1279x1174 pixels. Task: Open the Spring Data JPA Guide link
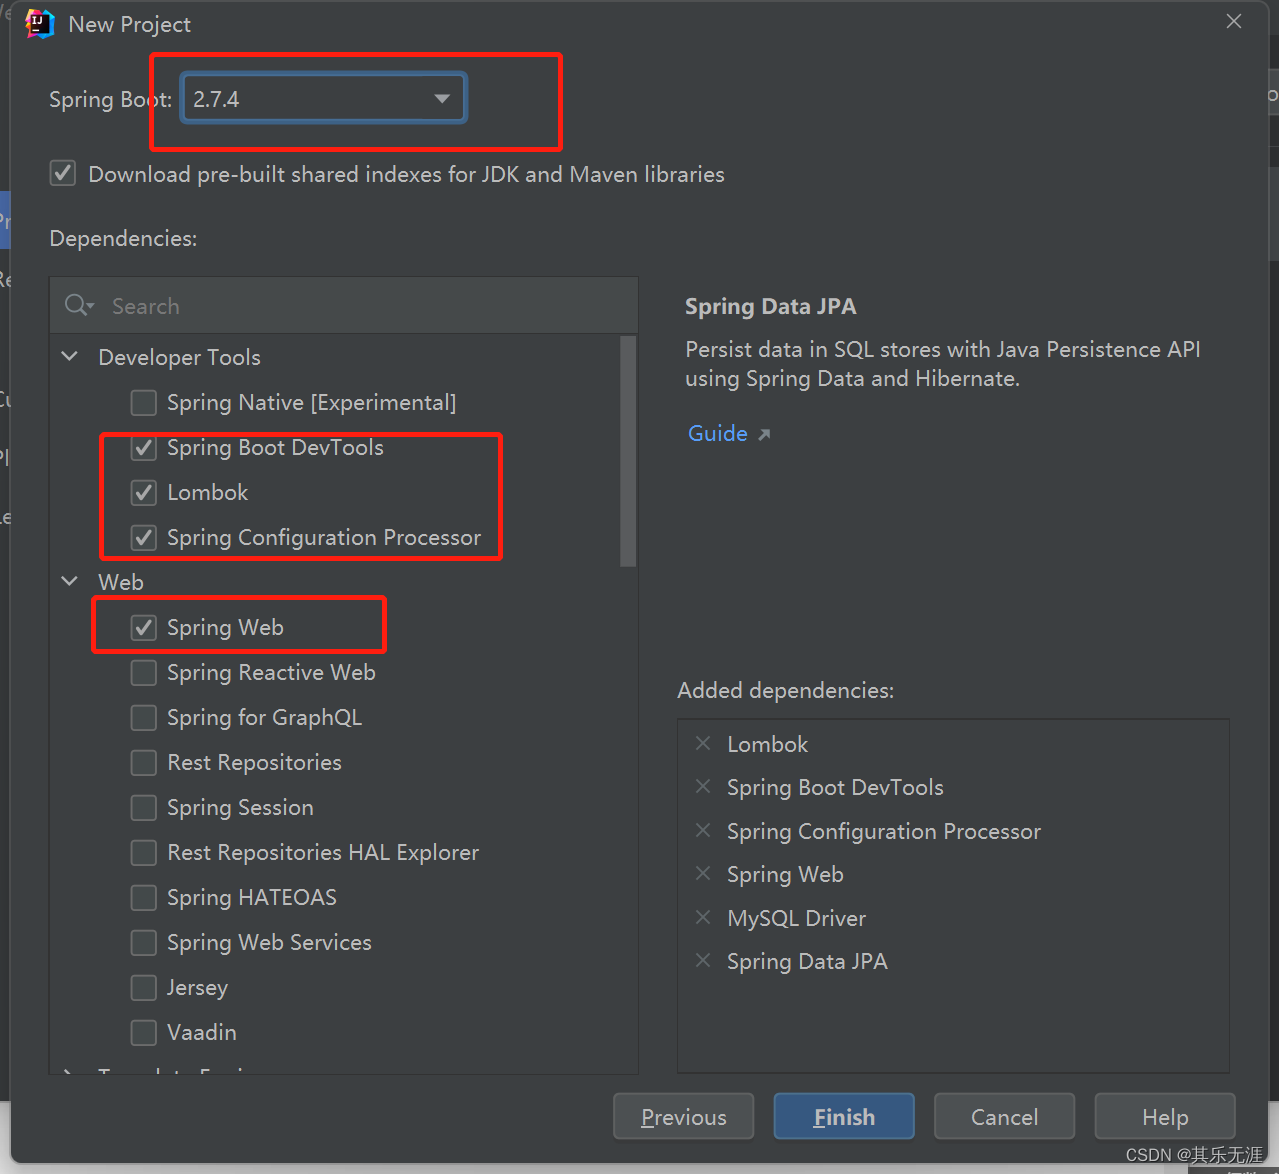[718, 433]
